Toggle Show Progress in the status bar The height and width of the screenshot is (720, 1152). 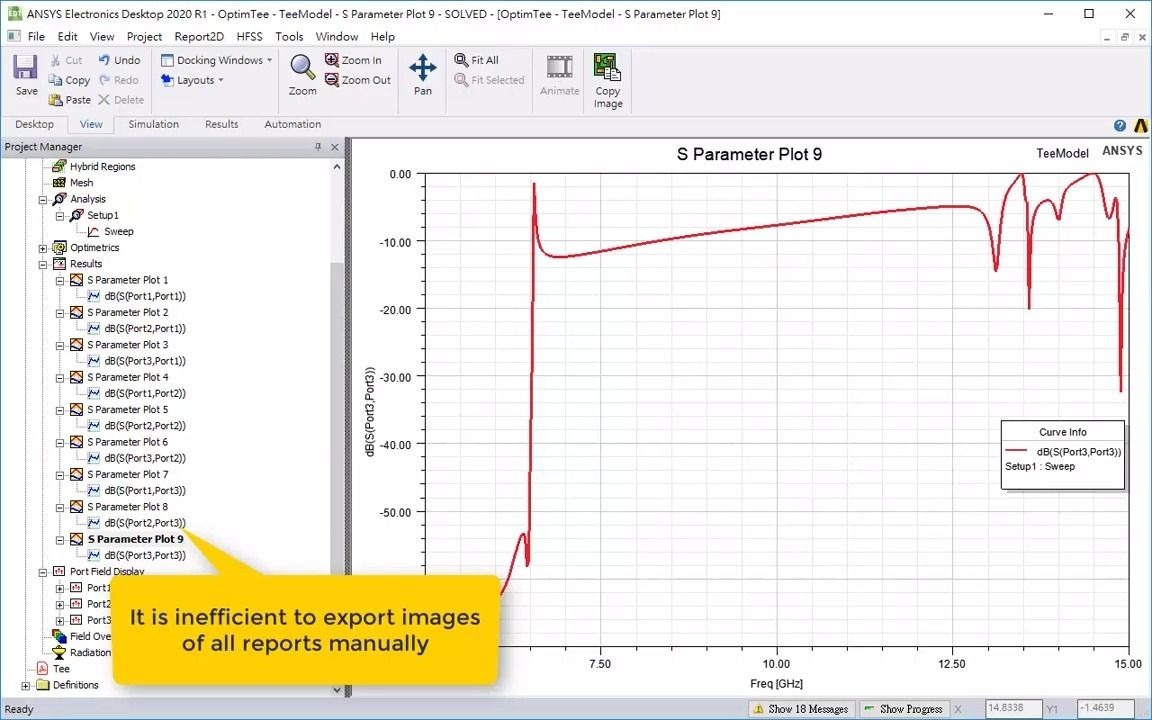click(903, 708)
